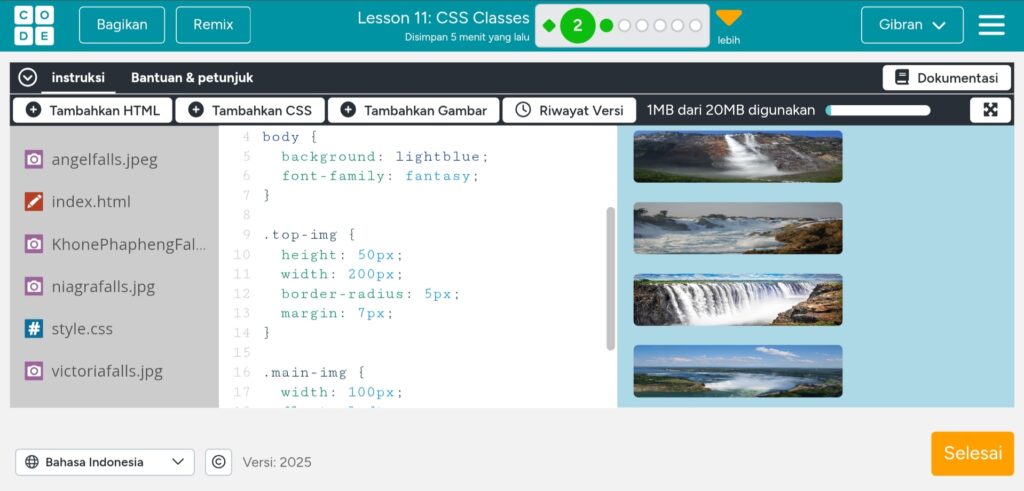Image resolution: width=1024 pixels, height=491 pixels.
Task: Open the hamburger menu icon
Action: click(991, 25)
